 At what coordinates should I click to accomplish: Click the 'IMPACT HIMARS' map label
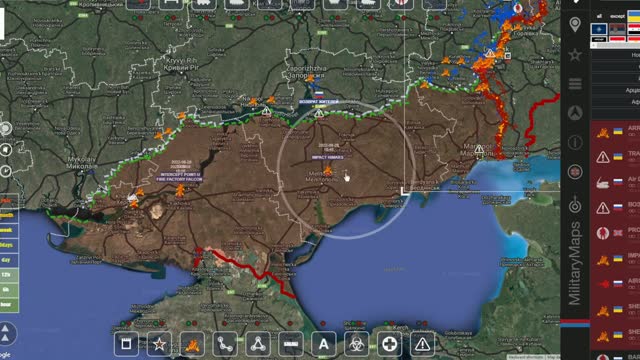[x=327, y=157]
